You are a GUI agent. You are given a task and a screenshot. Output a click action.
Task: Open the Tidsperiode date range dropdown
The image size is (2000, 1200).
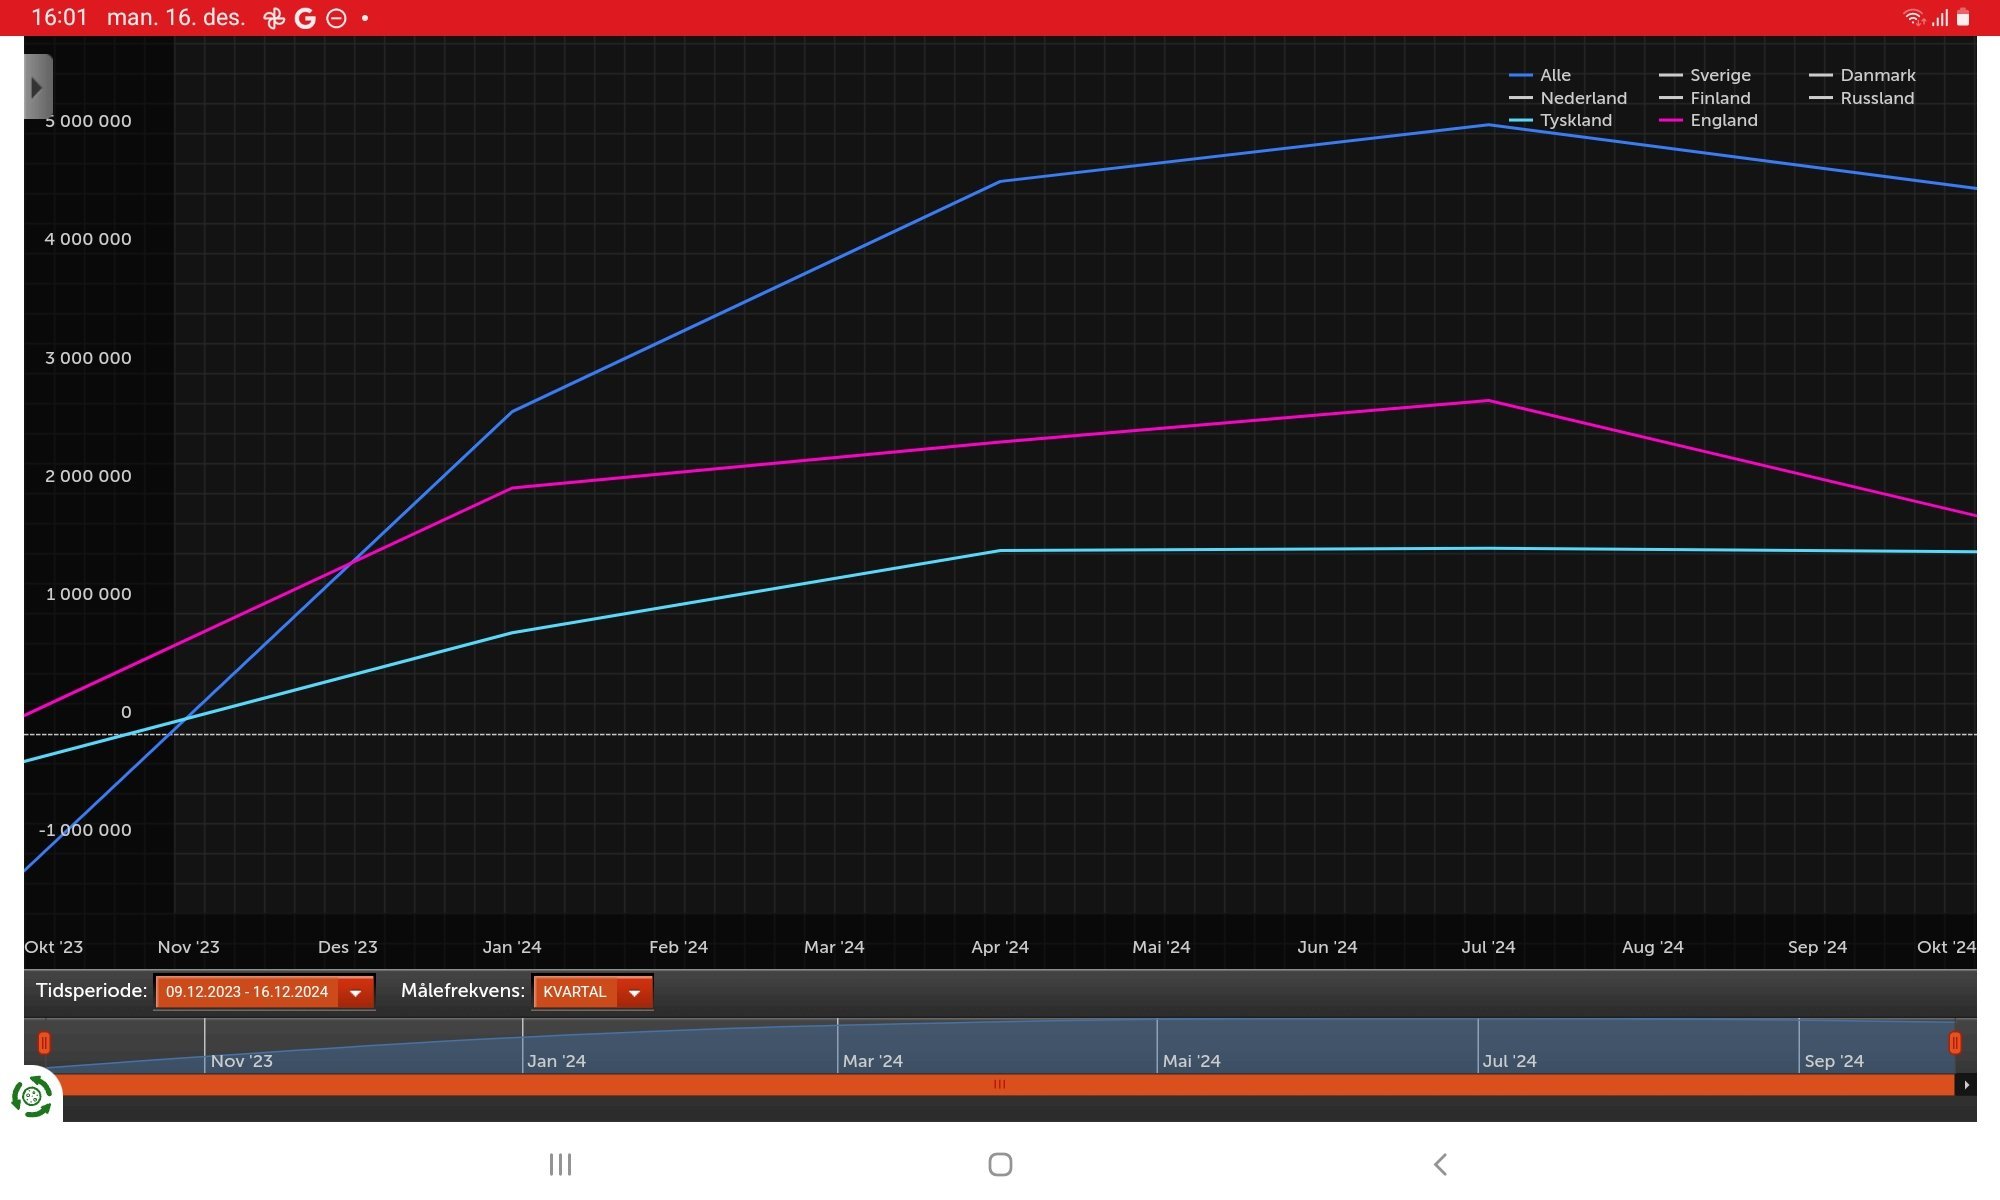(x=264, y=992)
